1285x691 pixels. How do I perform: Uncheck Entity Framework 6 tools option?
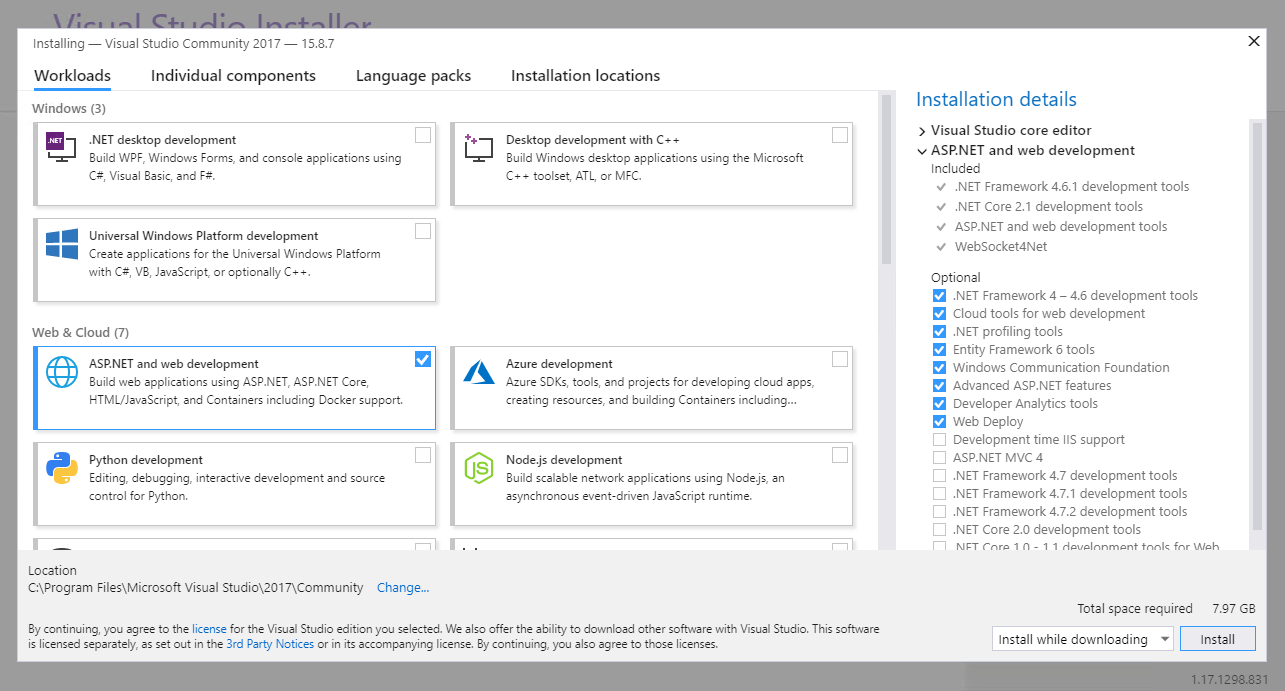pyautogui.click(x=939, y=350)
